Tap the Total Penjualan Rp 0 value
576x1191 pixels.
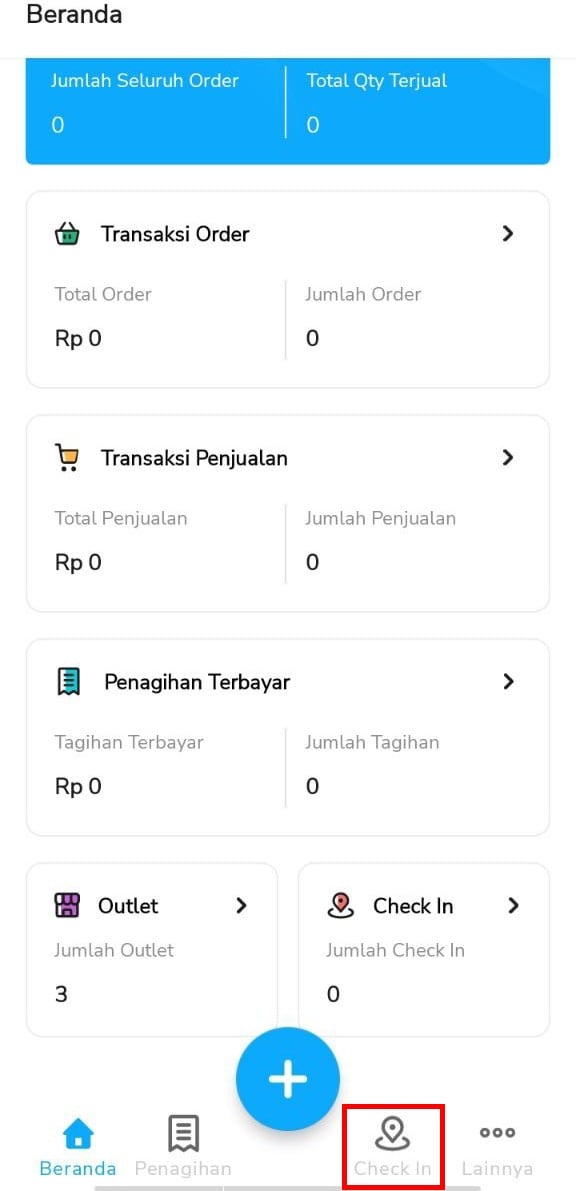78,562
